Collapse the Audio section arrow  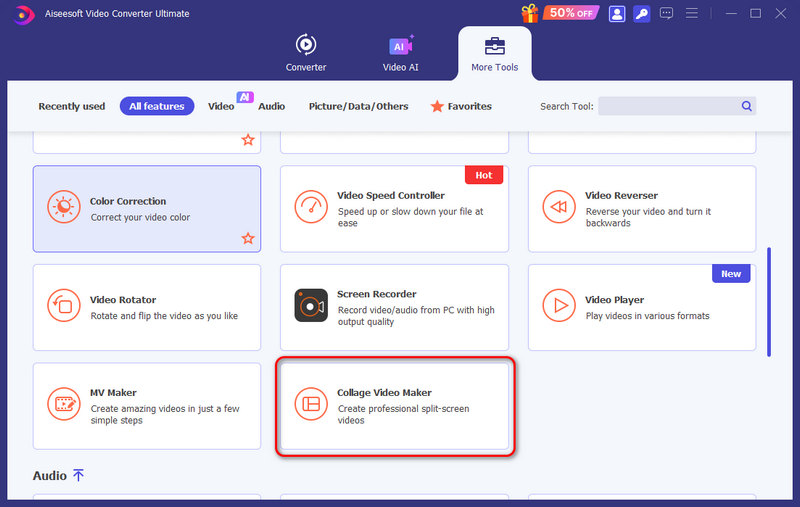(78, 476)
